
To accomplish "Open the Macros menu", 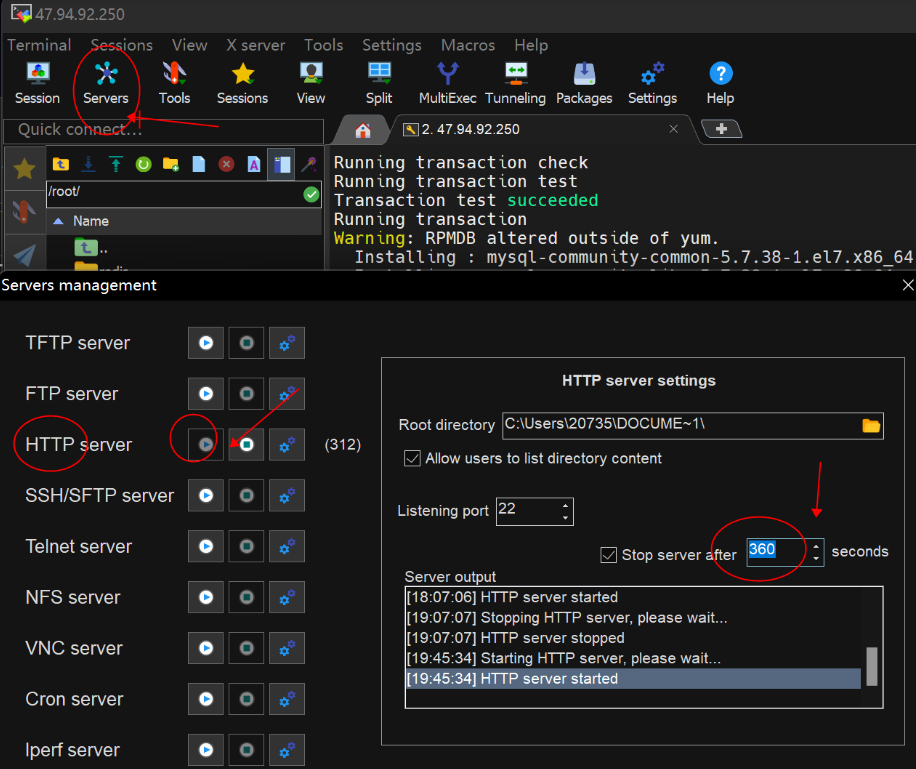I will click(x=468, y=45).
